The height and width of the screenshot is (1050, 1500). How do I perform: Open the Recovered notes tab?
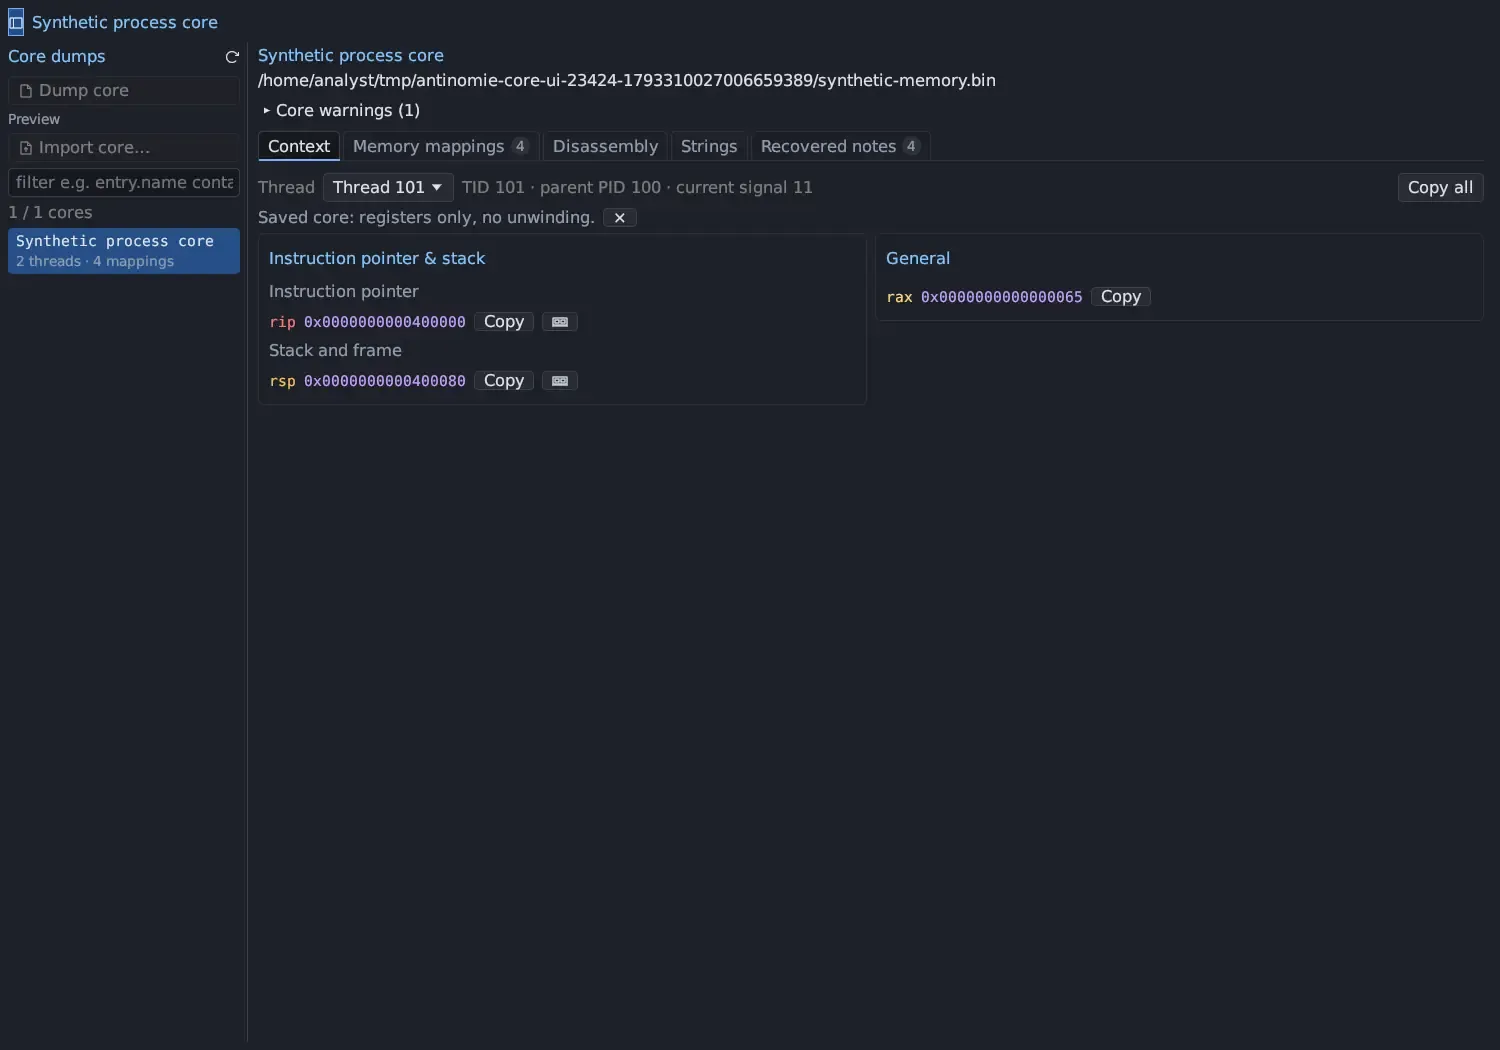point(840,146)
